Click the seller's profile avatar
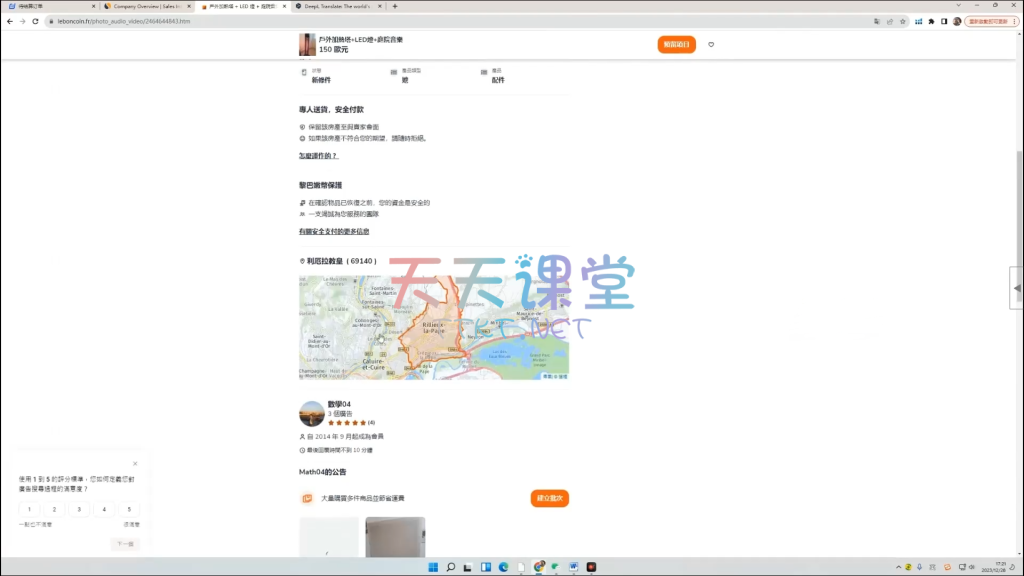Viewport: 1024px width, 576px height. click(x=311, y=414)
